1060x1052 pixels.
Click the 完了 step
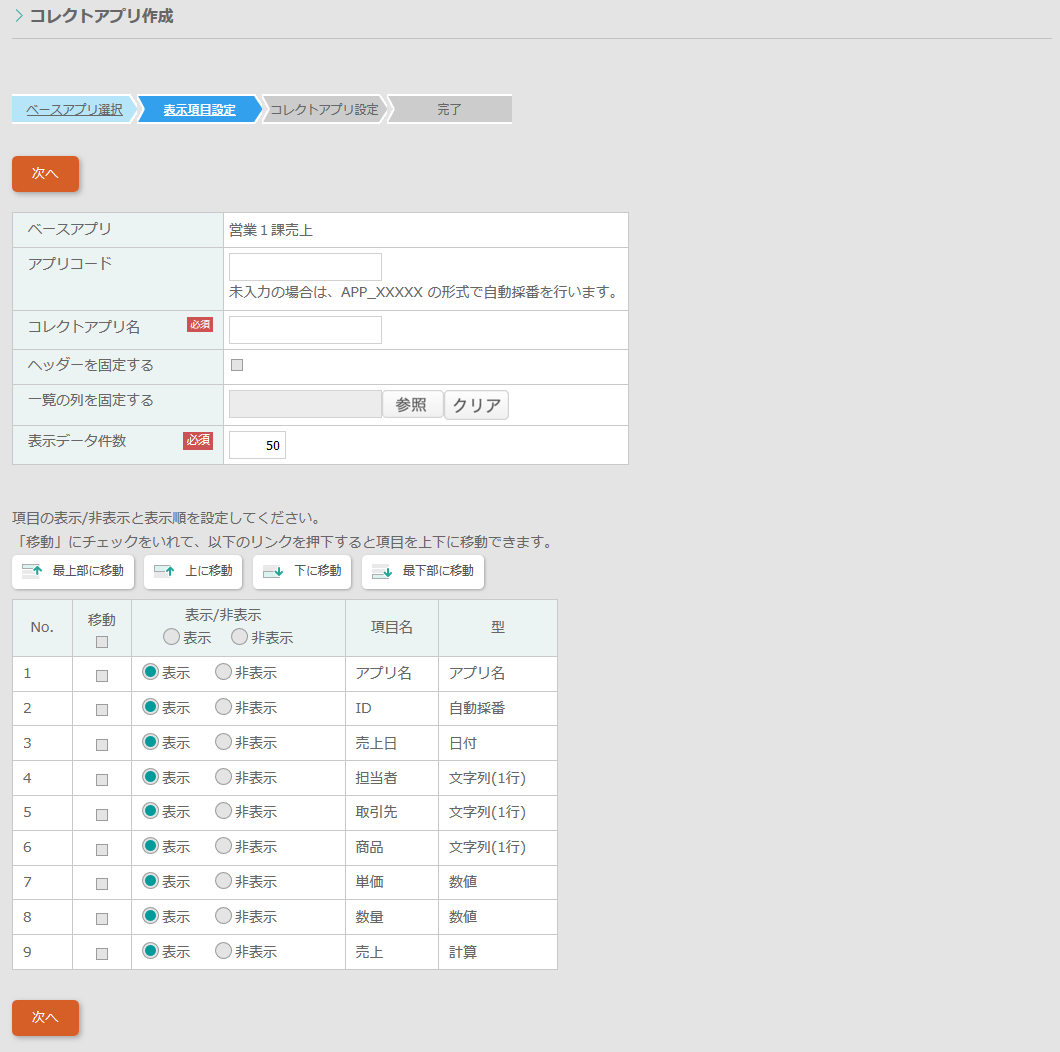pyautogui.click(x=450, y=110)
